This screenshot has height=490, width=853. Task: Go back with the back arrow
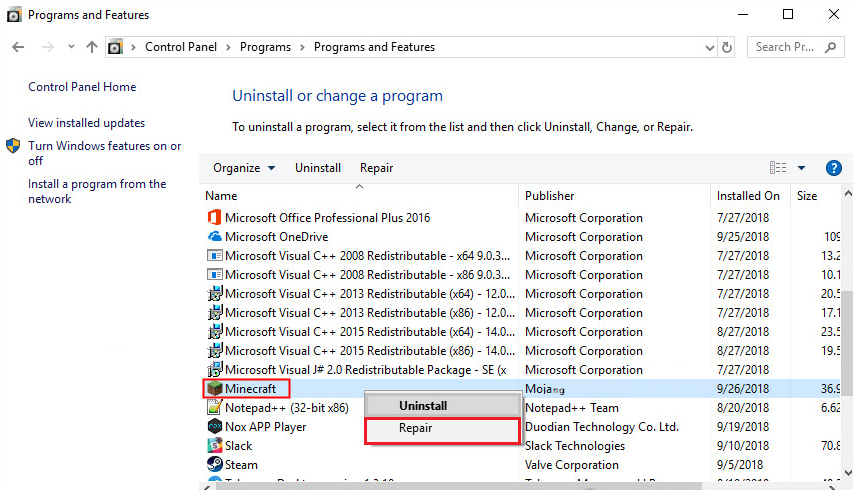18,47
